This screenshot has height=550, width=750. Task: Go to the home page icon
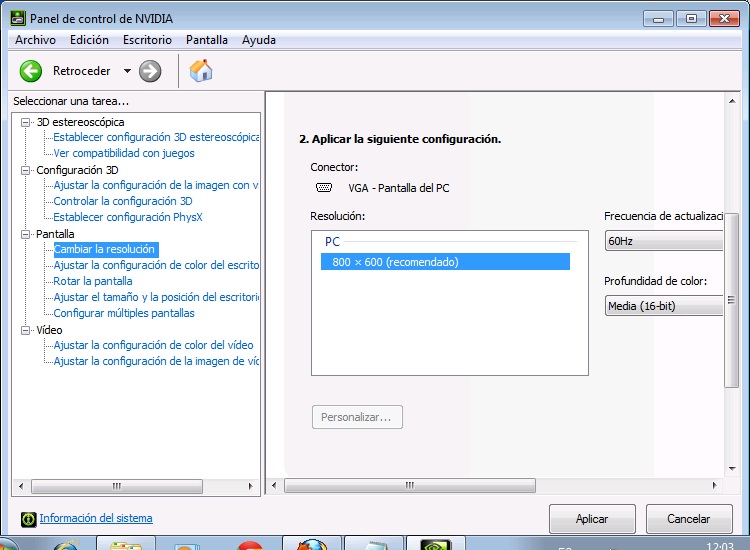[201, 71]
